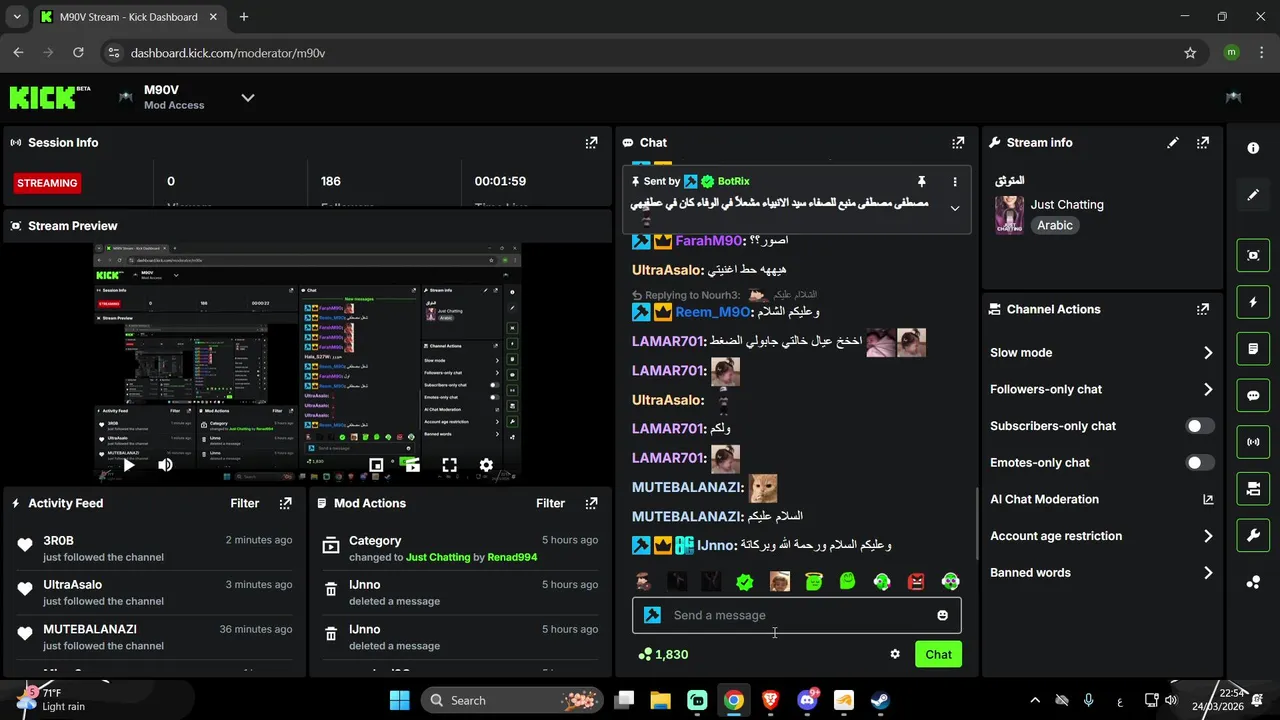Screen dimensions: 1280x720
Task: Enable Subscribers-only chat toggle
Action: [x=1200, y=426]
